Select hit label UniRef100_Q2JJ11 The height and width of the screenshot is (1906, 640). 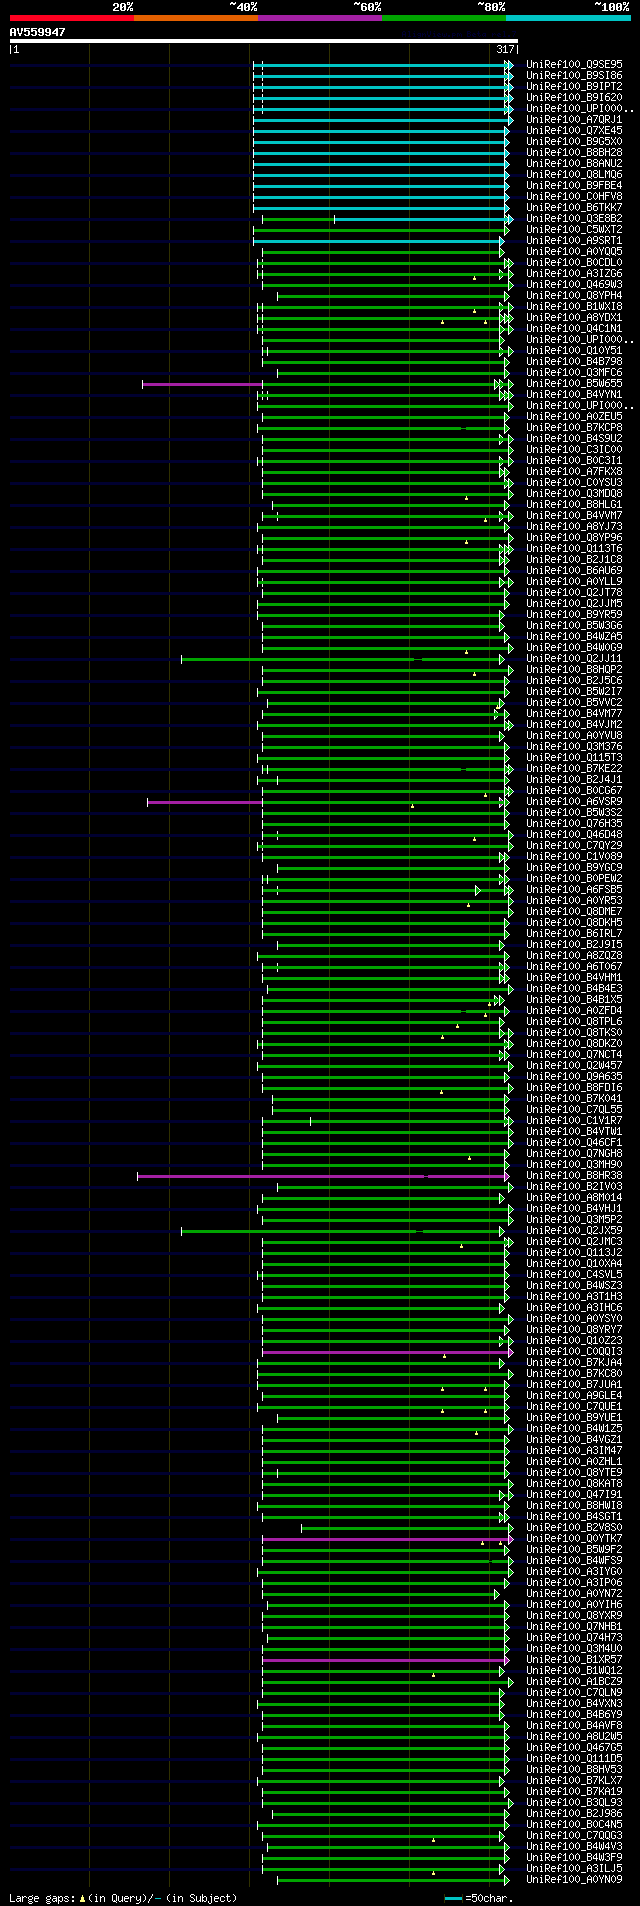574,658
